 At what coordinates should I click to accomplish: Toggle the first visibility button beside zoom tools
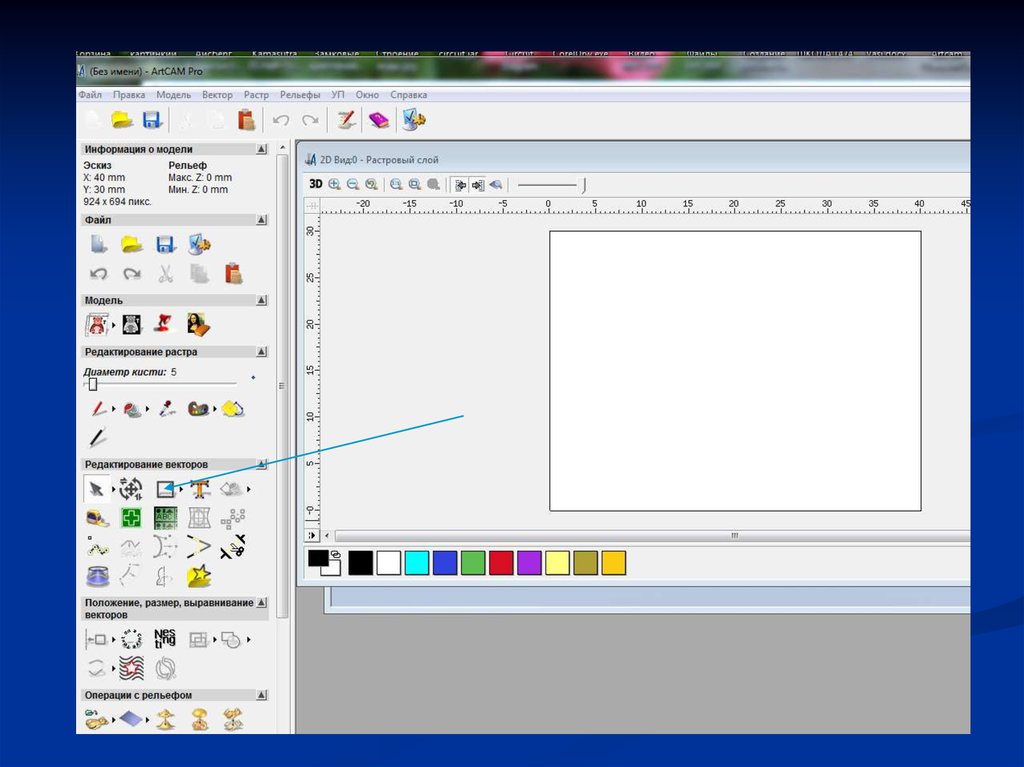tap(460, 184)
